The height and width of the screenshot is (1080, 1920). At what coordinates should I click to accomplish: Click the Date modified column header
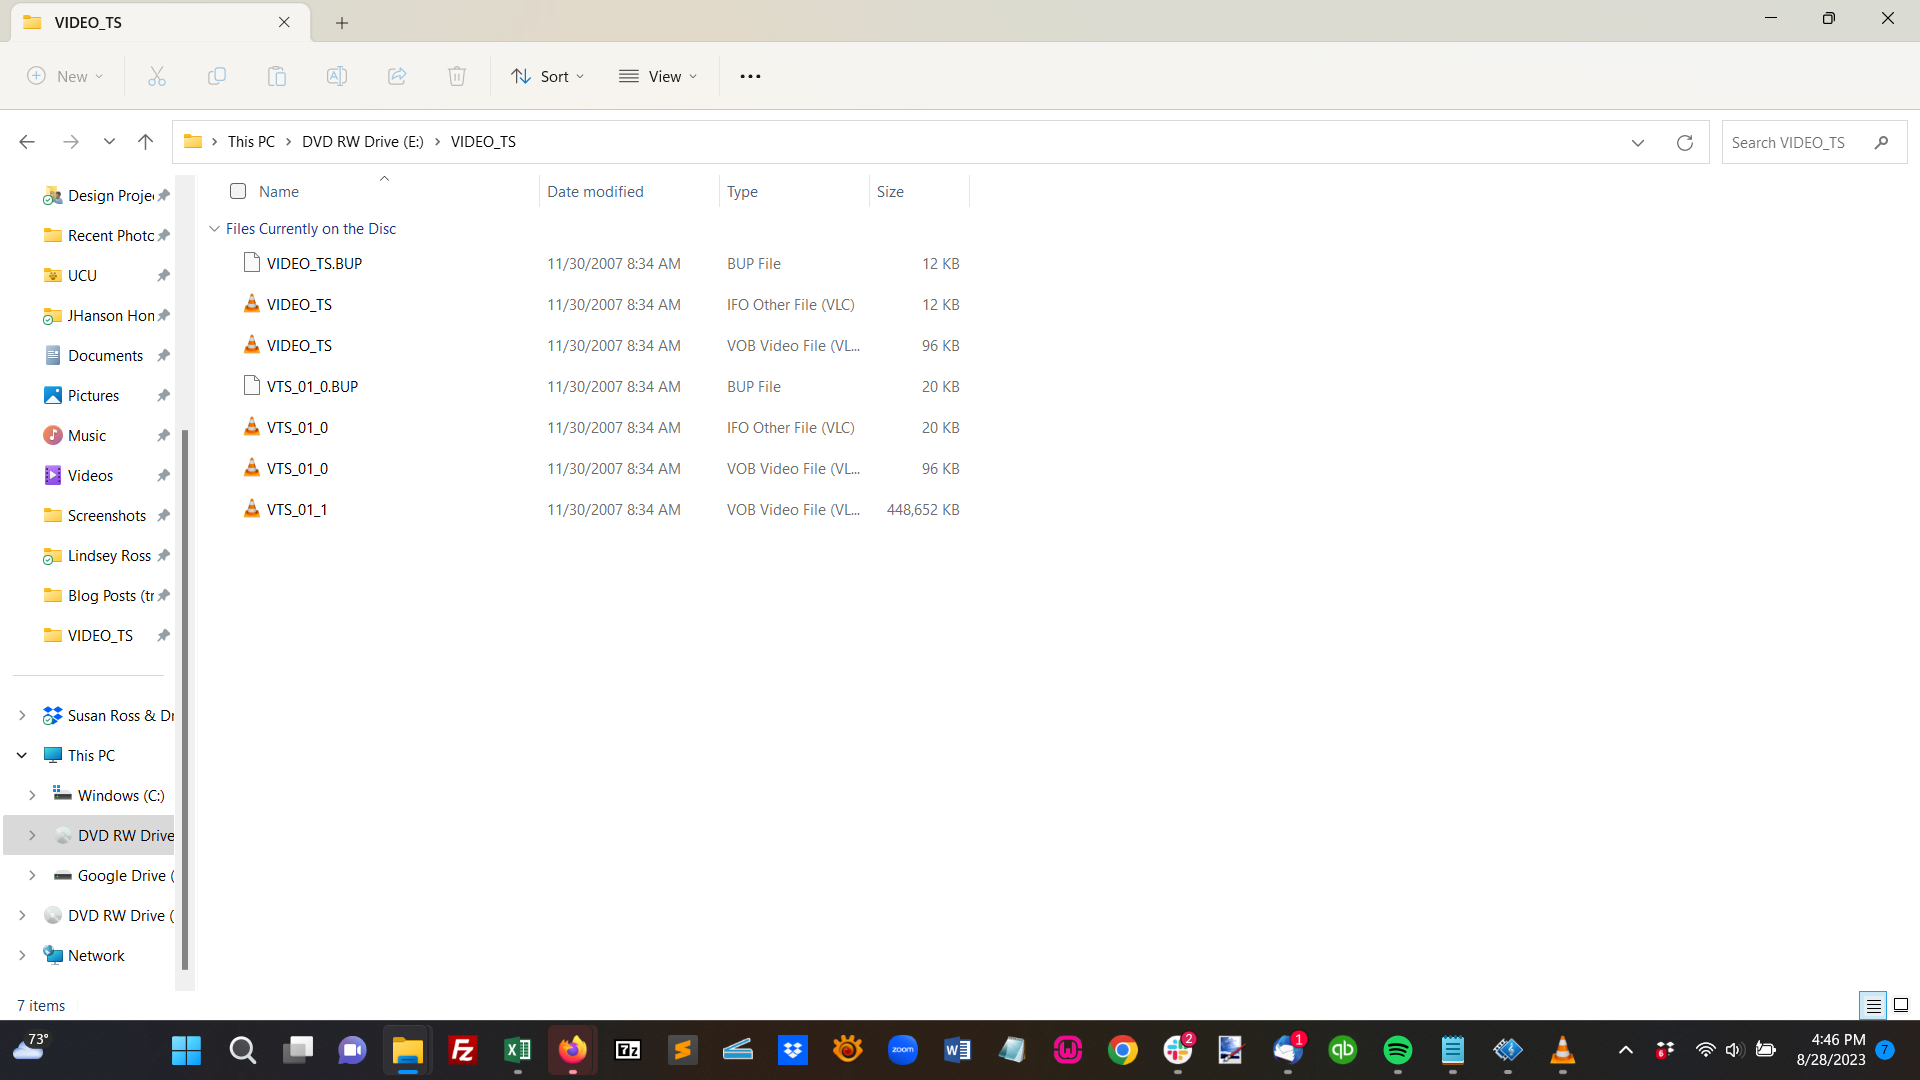point(629,191)
